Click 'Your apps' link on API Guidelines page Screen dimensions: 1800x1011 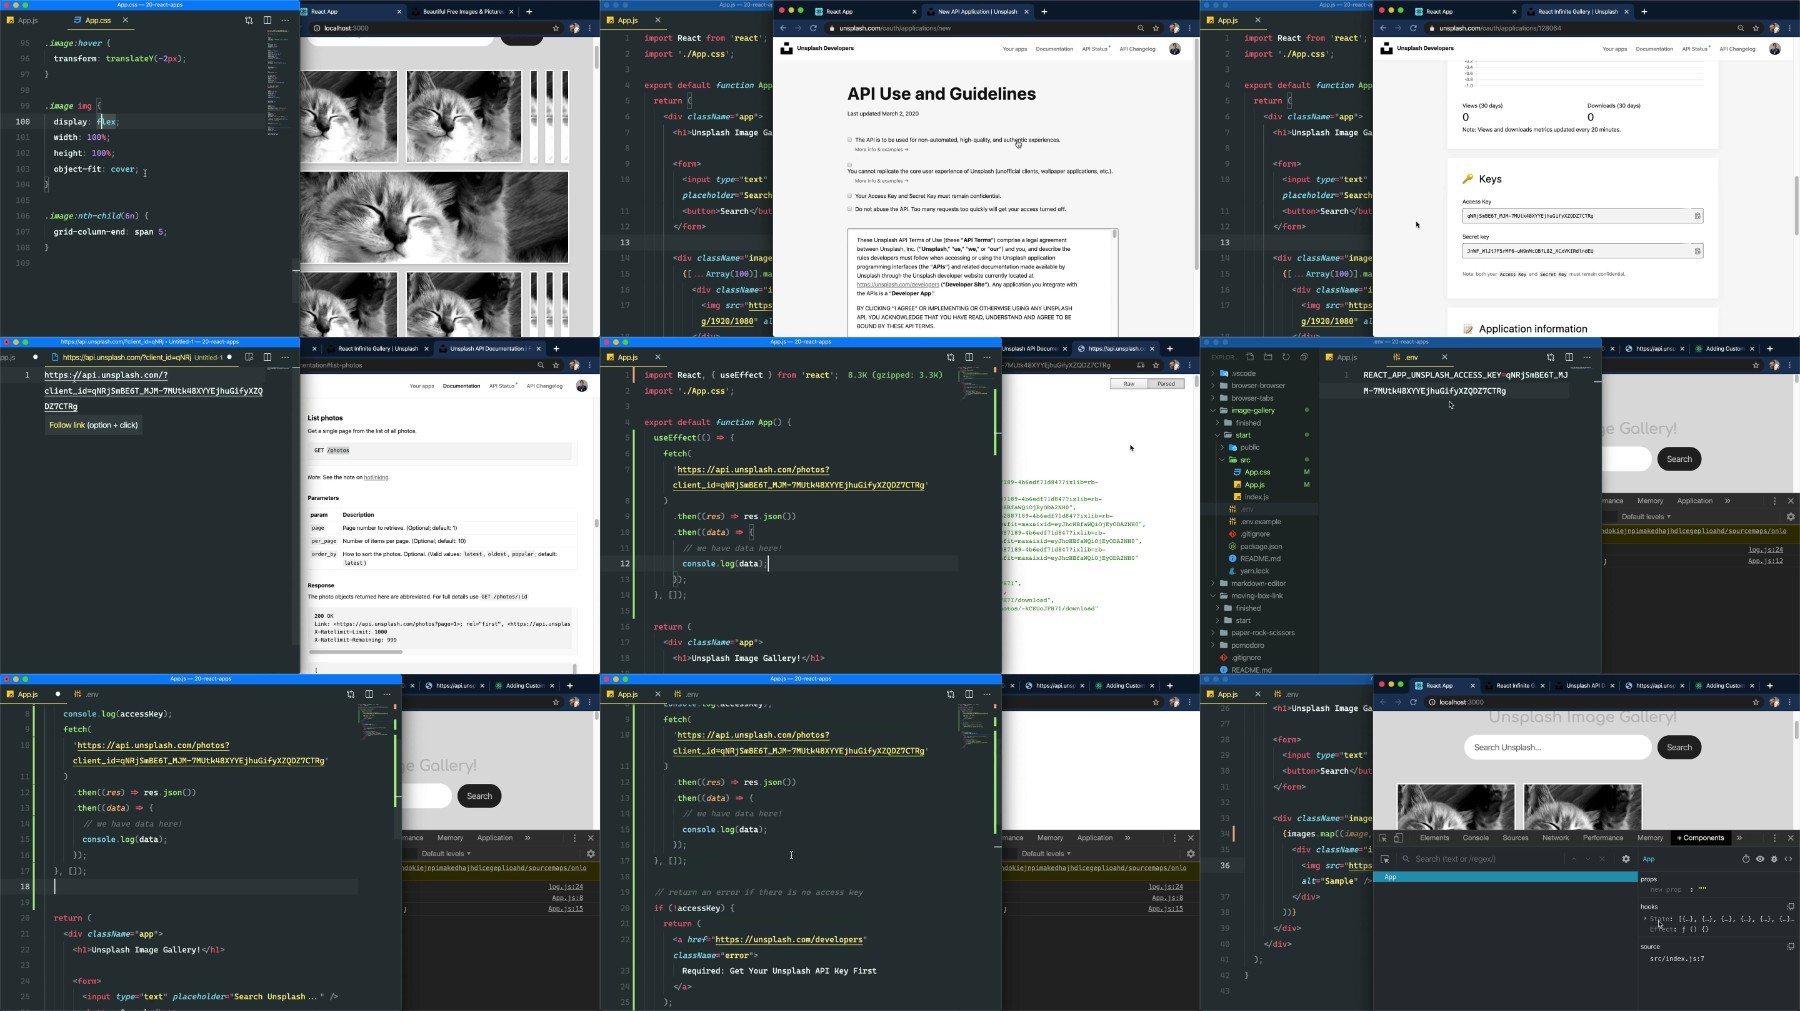point(1014,48)
